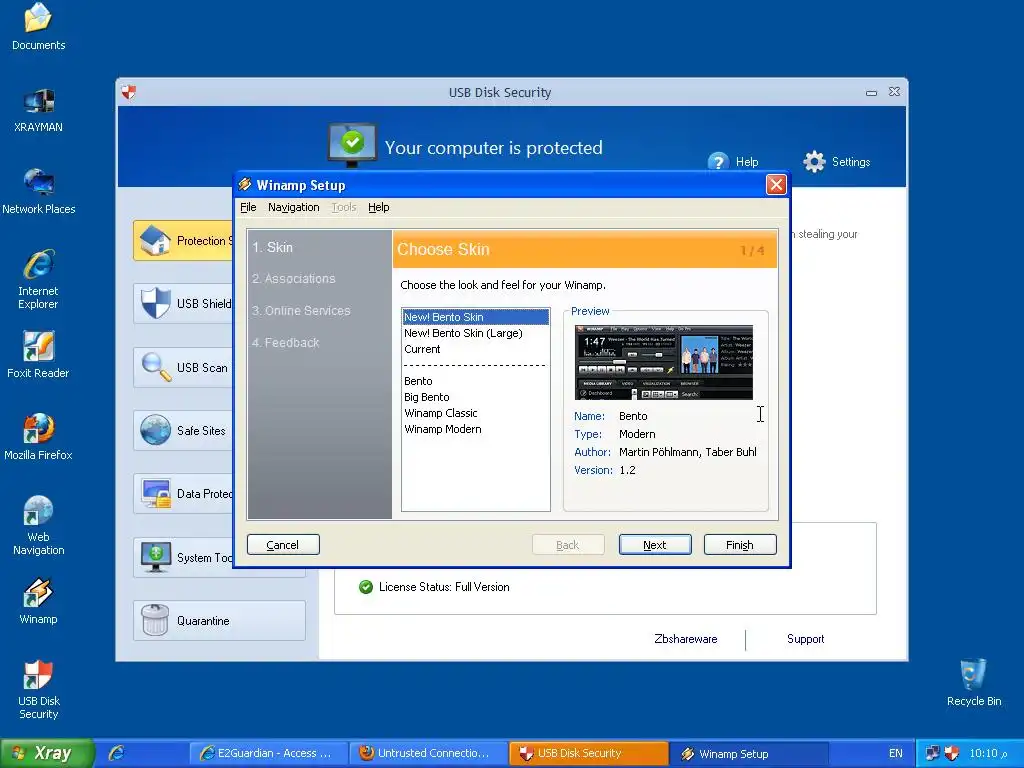Open the Recycle Bin icon
The width and height of the screenshot is (1024, 768).
tap(973, 682)
